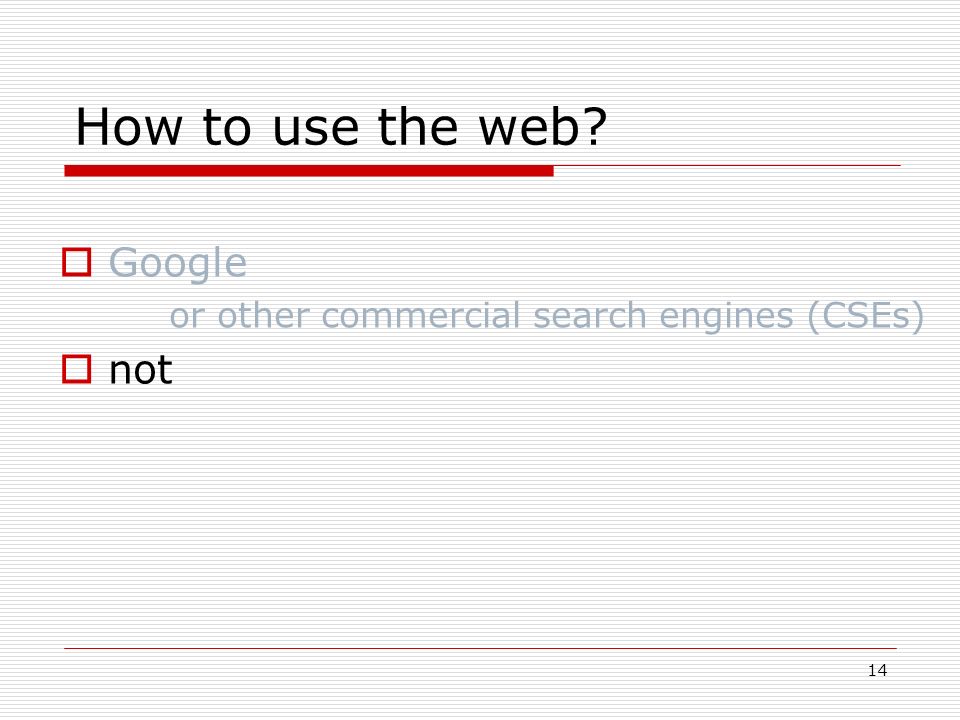
Task: Click the red square bullet beside Google
Action: pyautogui.click(x=77, y=262)
